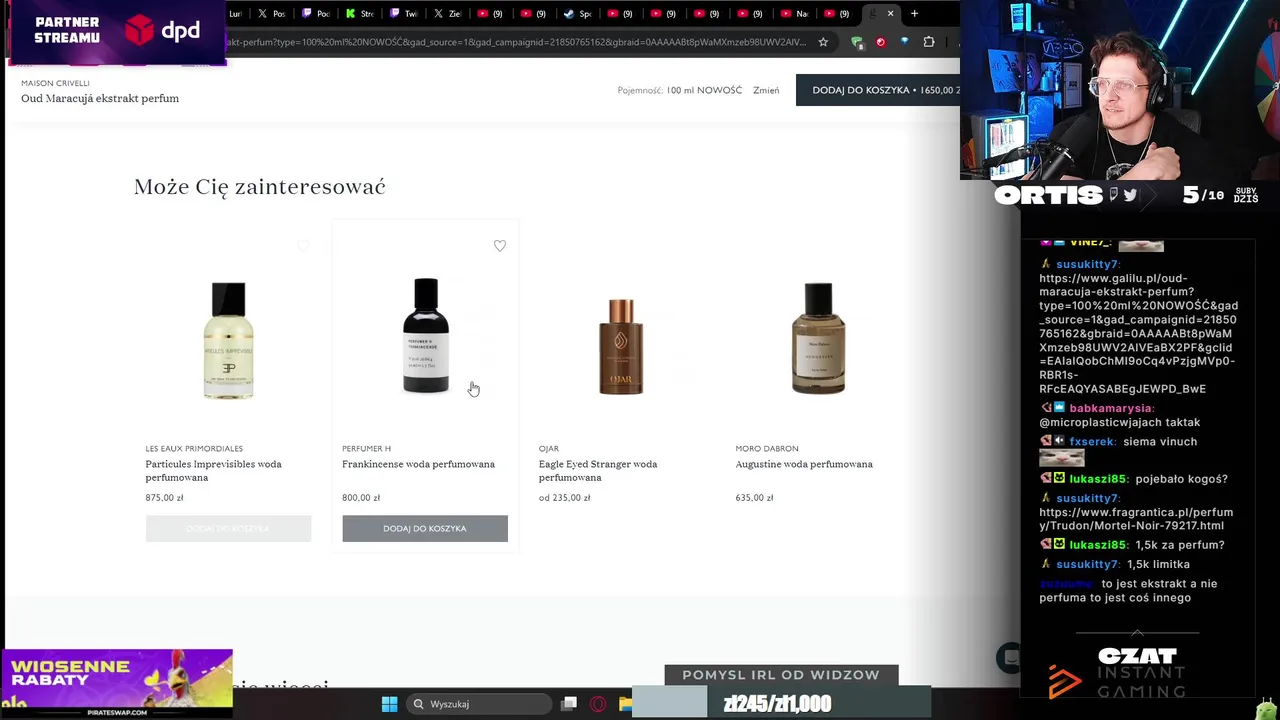Click faded cart button under Particules Imprevisibles
This screenshot has width=1280, height=720.
228,528
